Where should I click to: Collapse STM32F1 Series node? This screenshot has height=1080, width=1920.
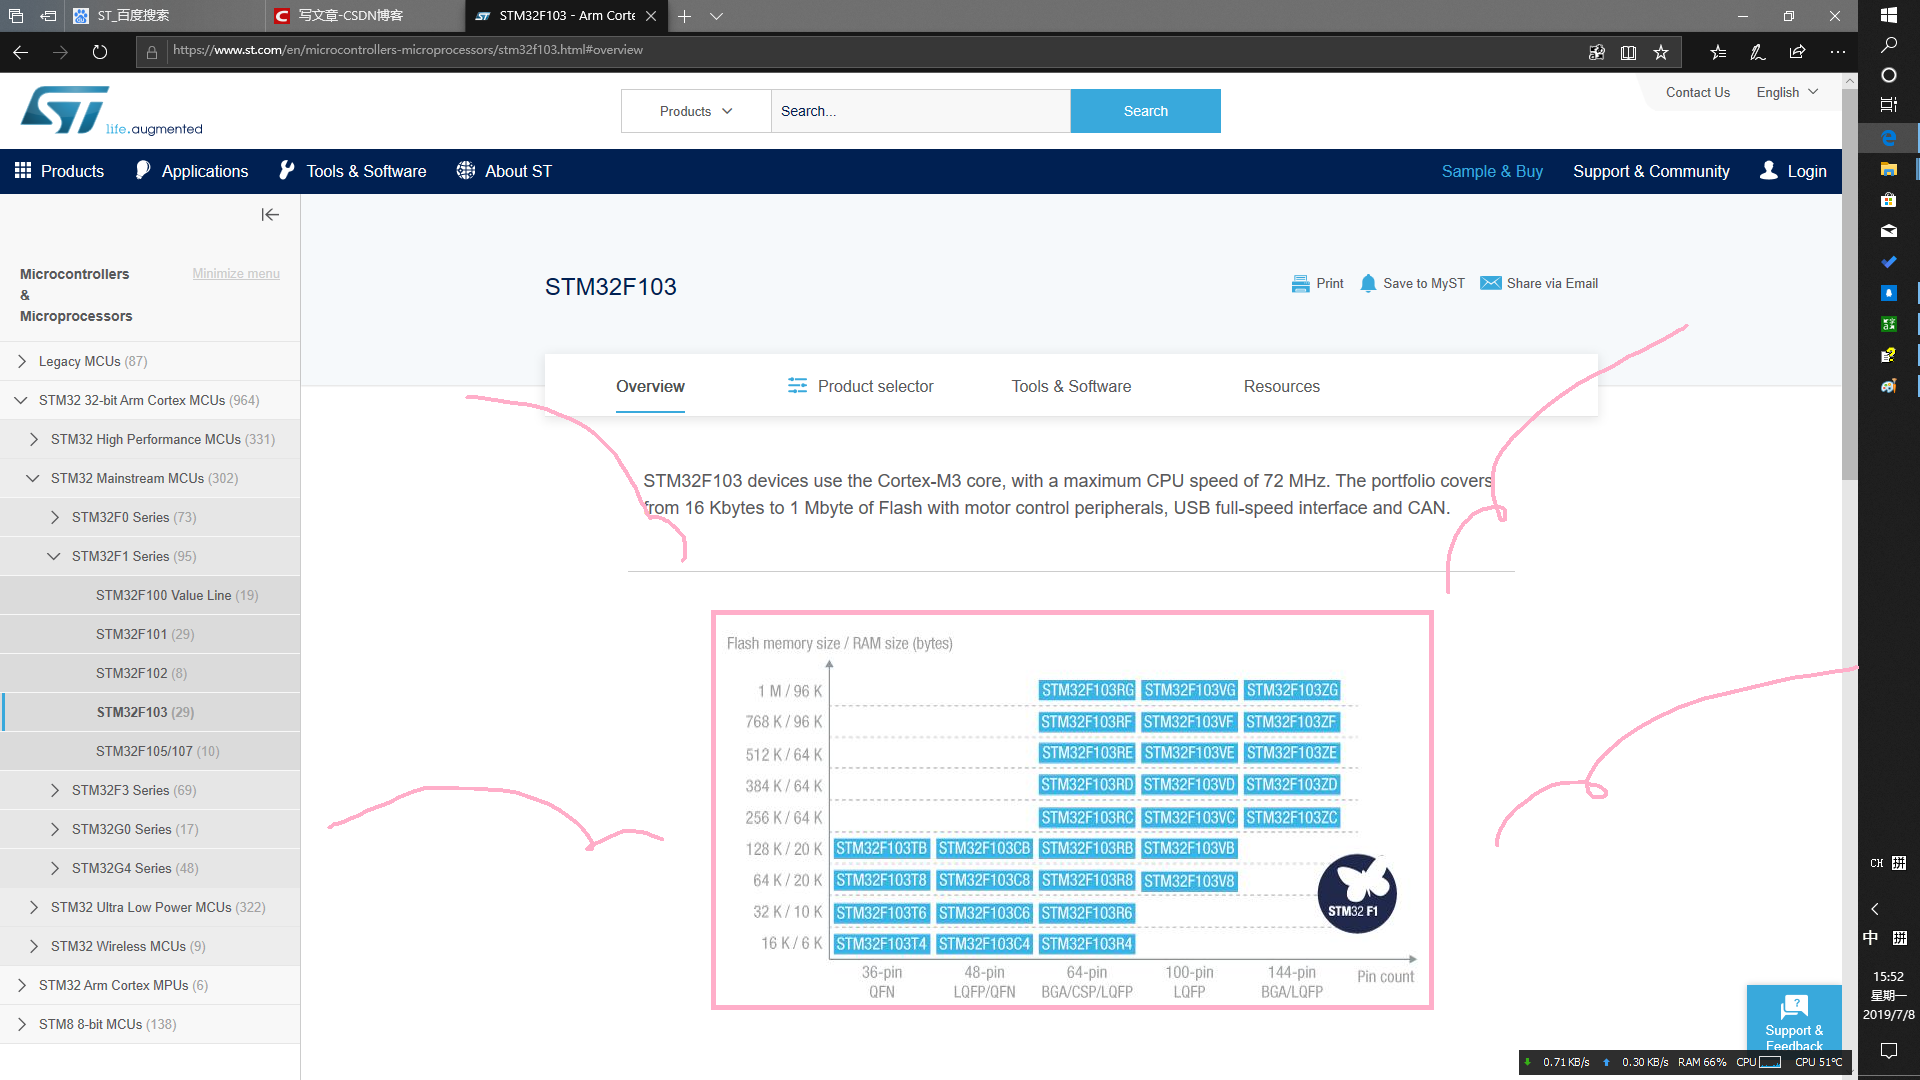tap(54, 556)
